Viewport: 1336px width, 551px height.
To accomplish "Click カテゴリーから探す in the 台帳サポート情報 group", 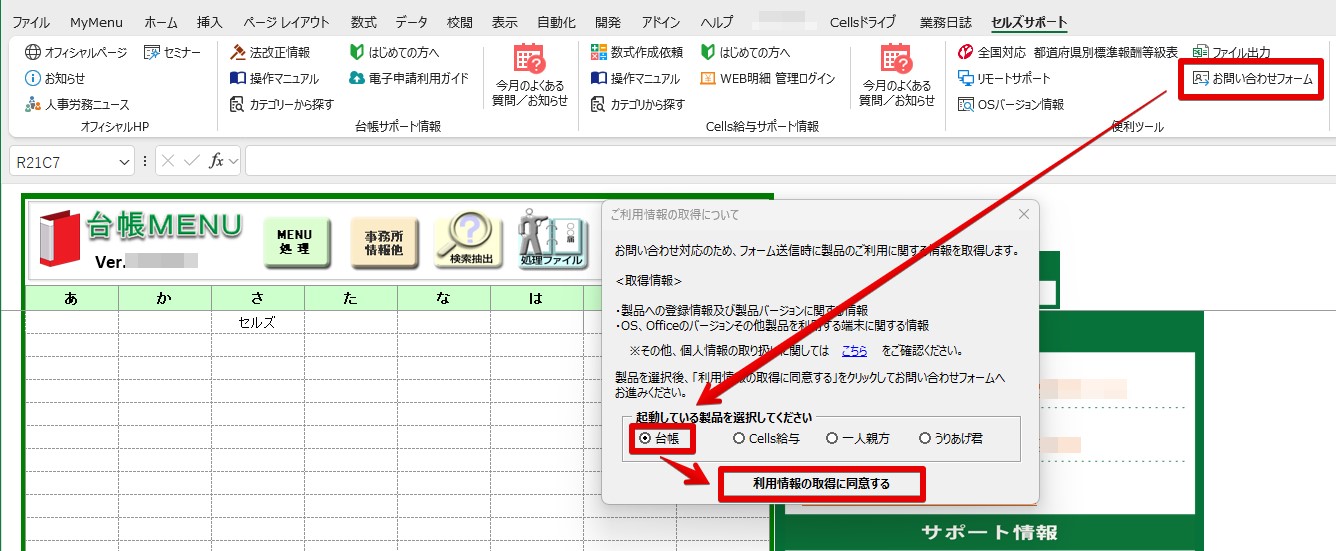I will pyautogui.click(x=282, y=104).
